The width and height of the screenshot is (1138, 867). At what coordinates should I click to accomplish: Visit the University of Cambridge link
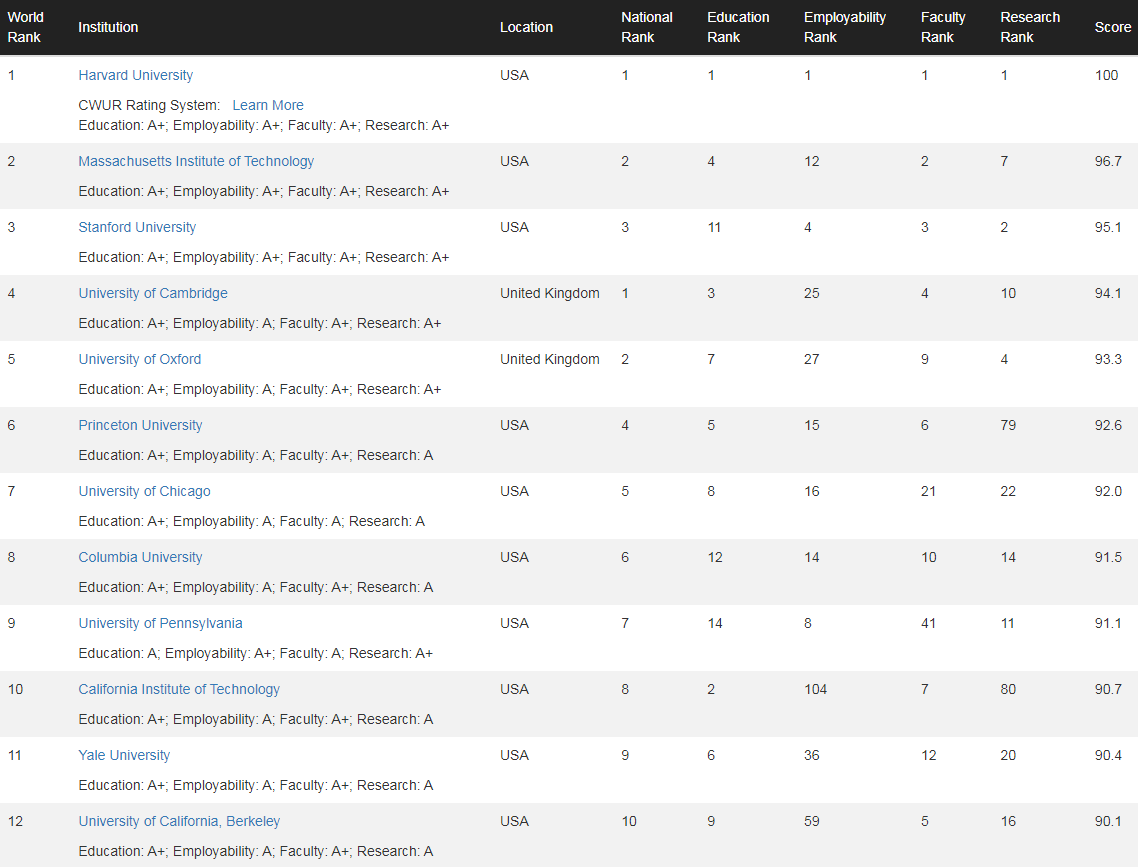coord(153,293)
